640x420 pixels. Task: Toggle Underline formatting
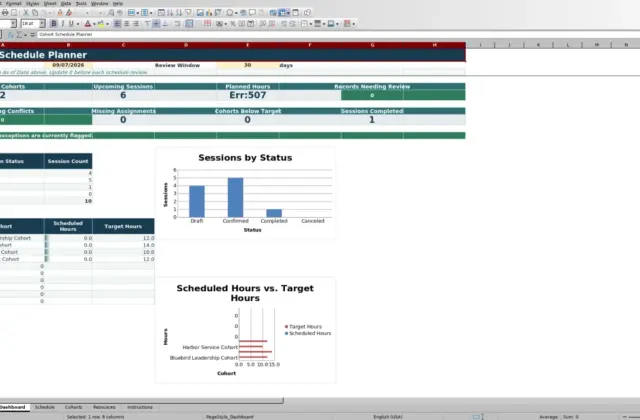[71, 24]
